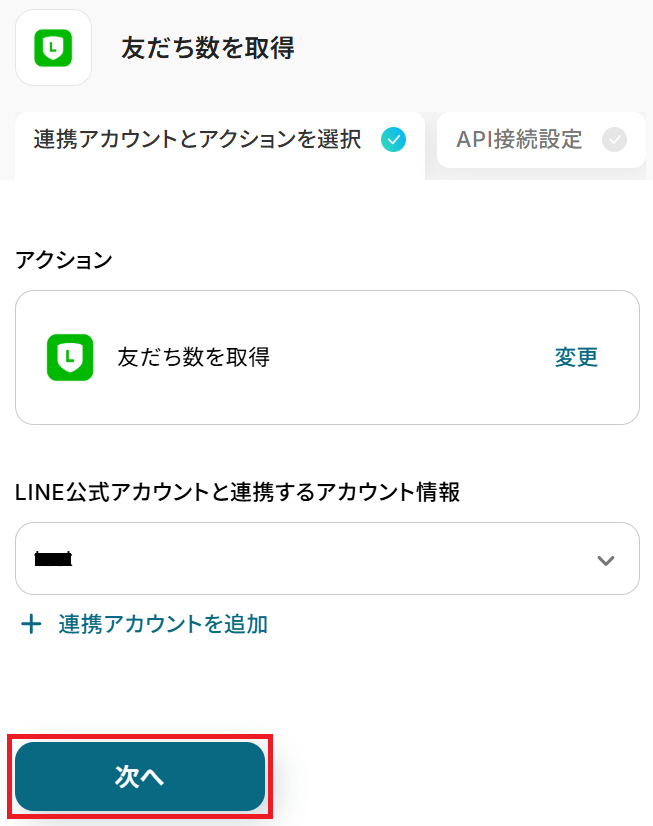This screenshot has width=653, height=826.
Task: Click the LINE公式アカウントと連携するアカウント情報 label
Action: [238, 492]
